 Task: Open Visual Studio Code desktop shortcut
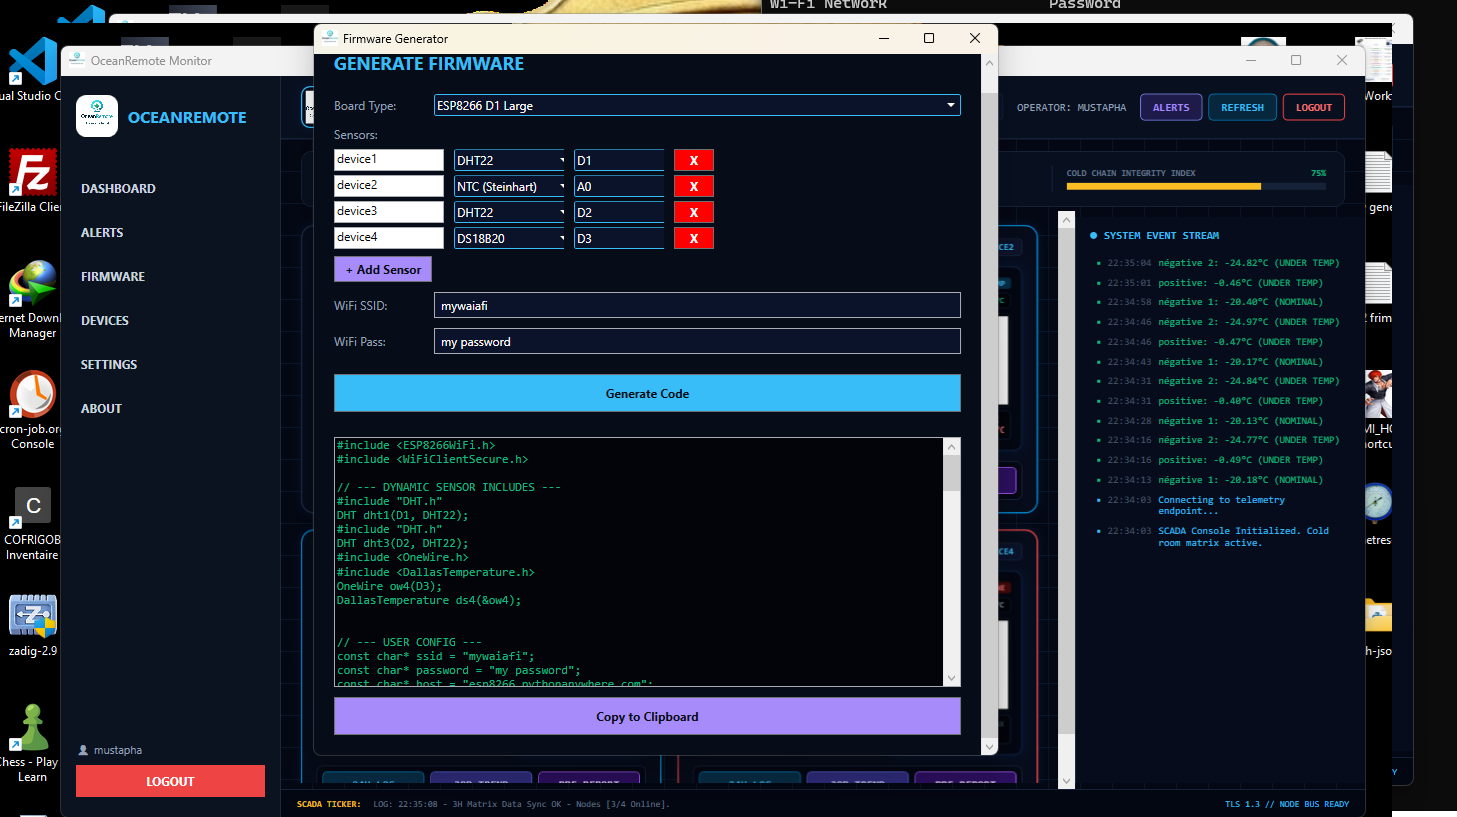tap(33, 67)
